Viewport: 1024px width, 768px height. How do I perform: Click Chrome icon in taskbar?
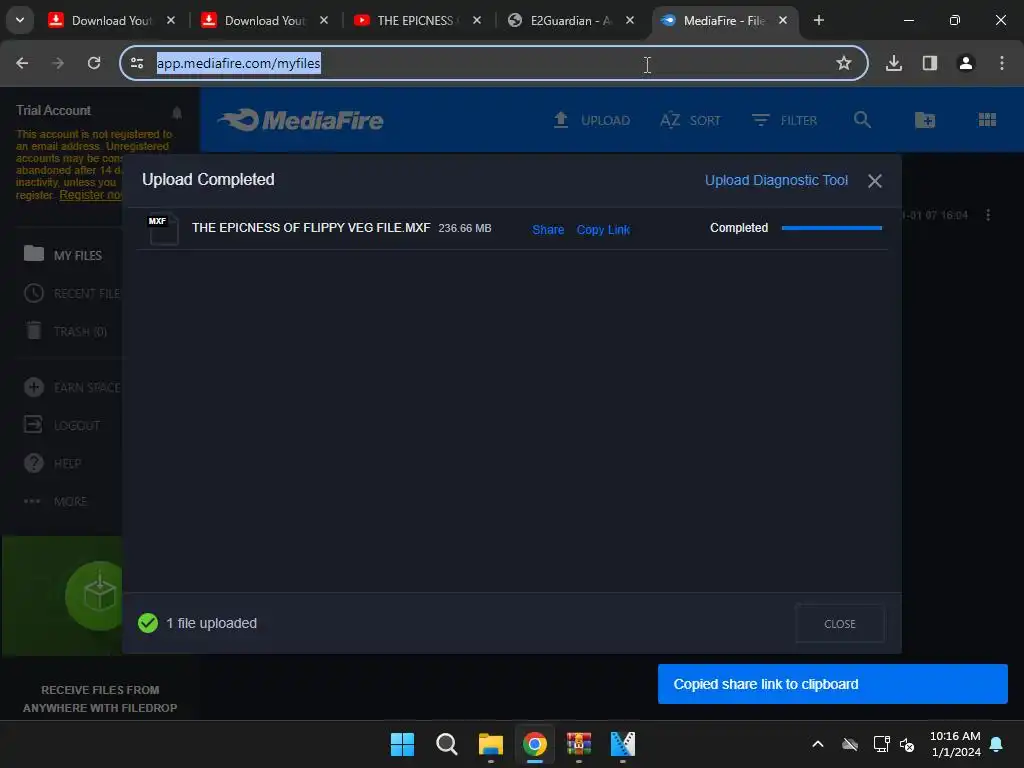[535, 744]
